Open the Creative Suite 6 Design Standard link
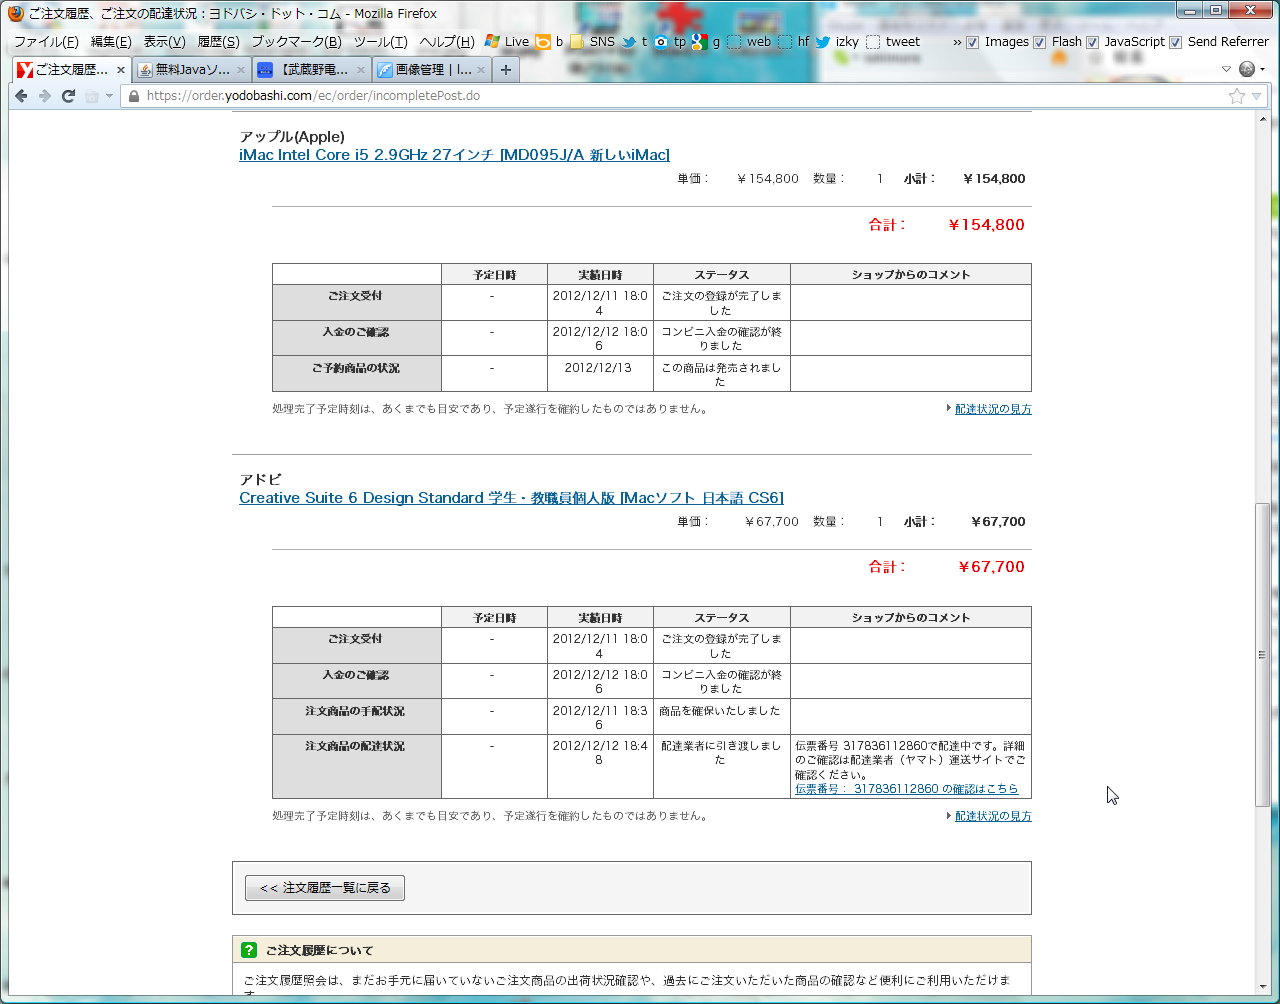 (511, 498)
